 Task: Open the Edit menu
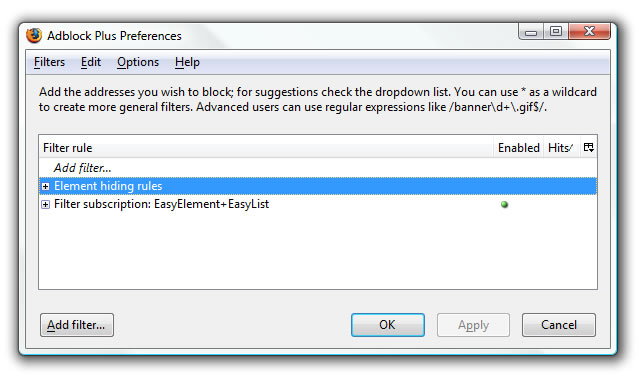tap(90, 62)
